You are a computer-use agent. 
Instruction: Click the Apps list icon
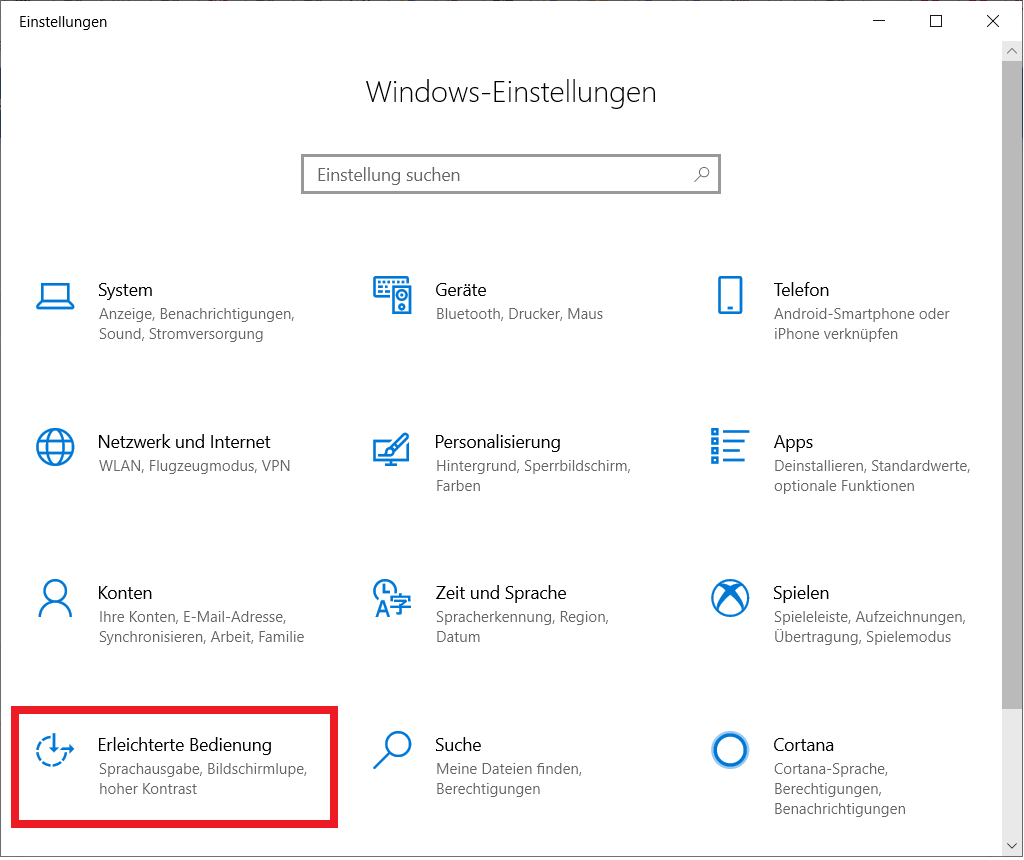pos(729,446)
